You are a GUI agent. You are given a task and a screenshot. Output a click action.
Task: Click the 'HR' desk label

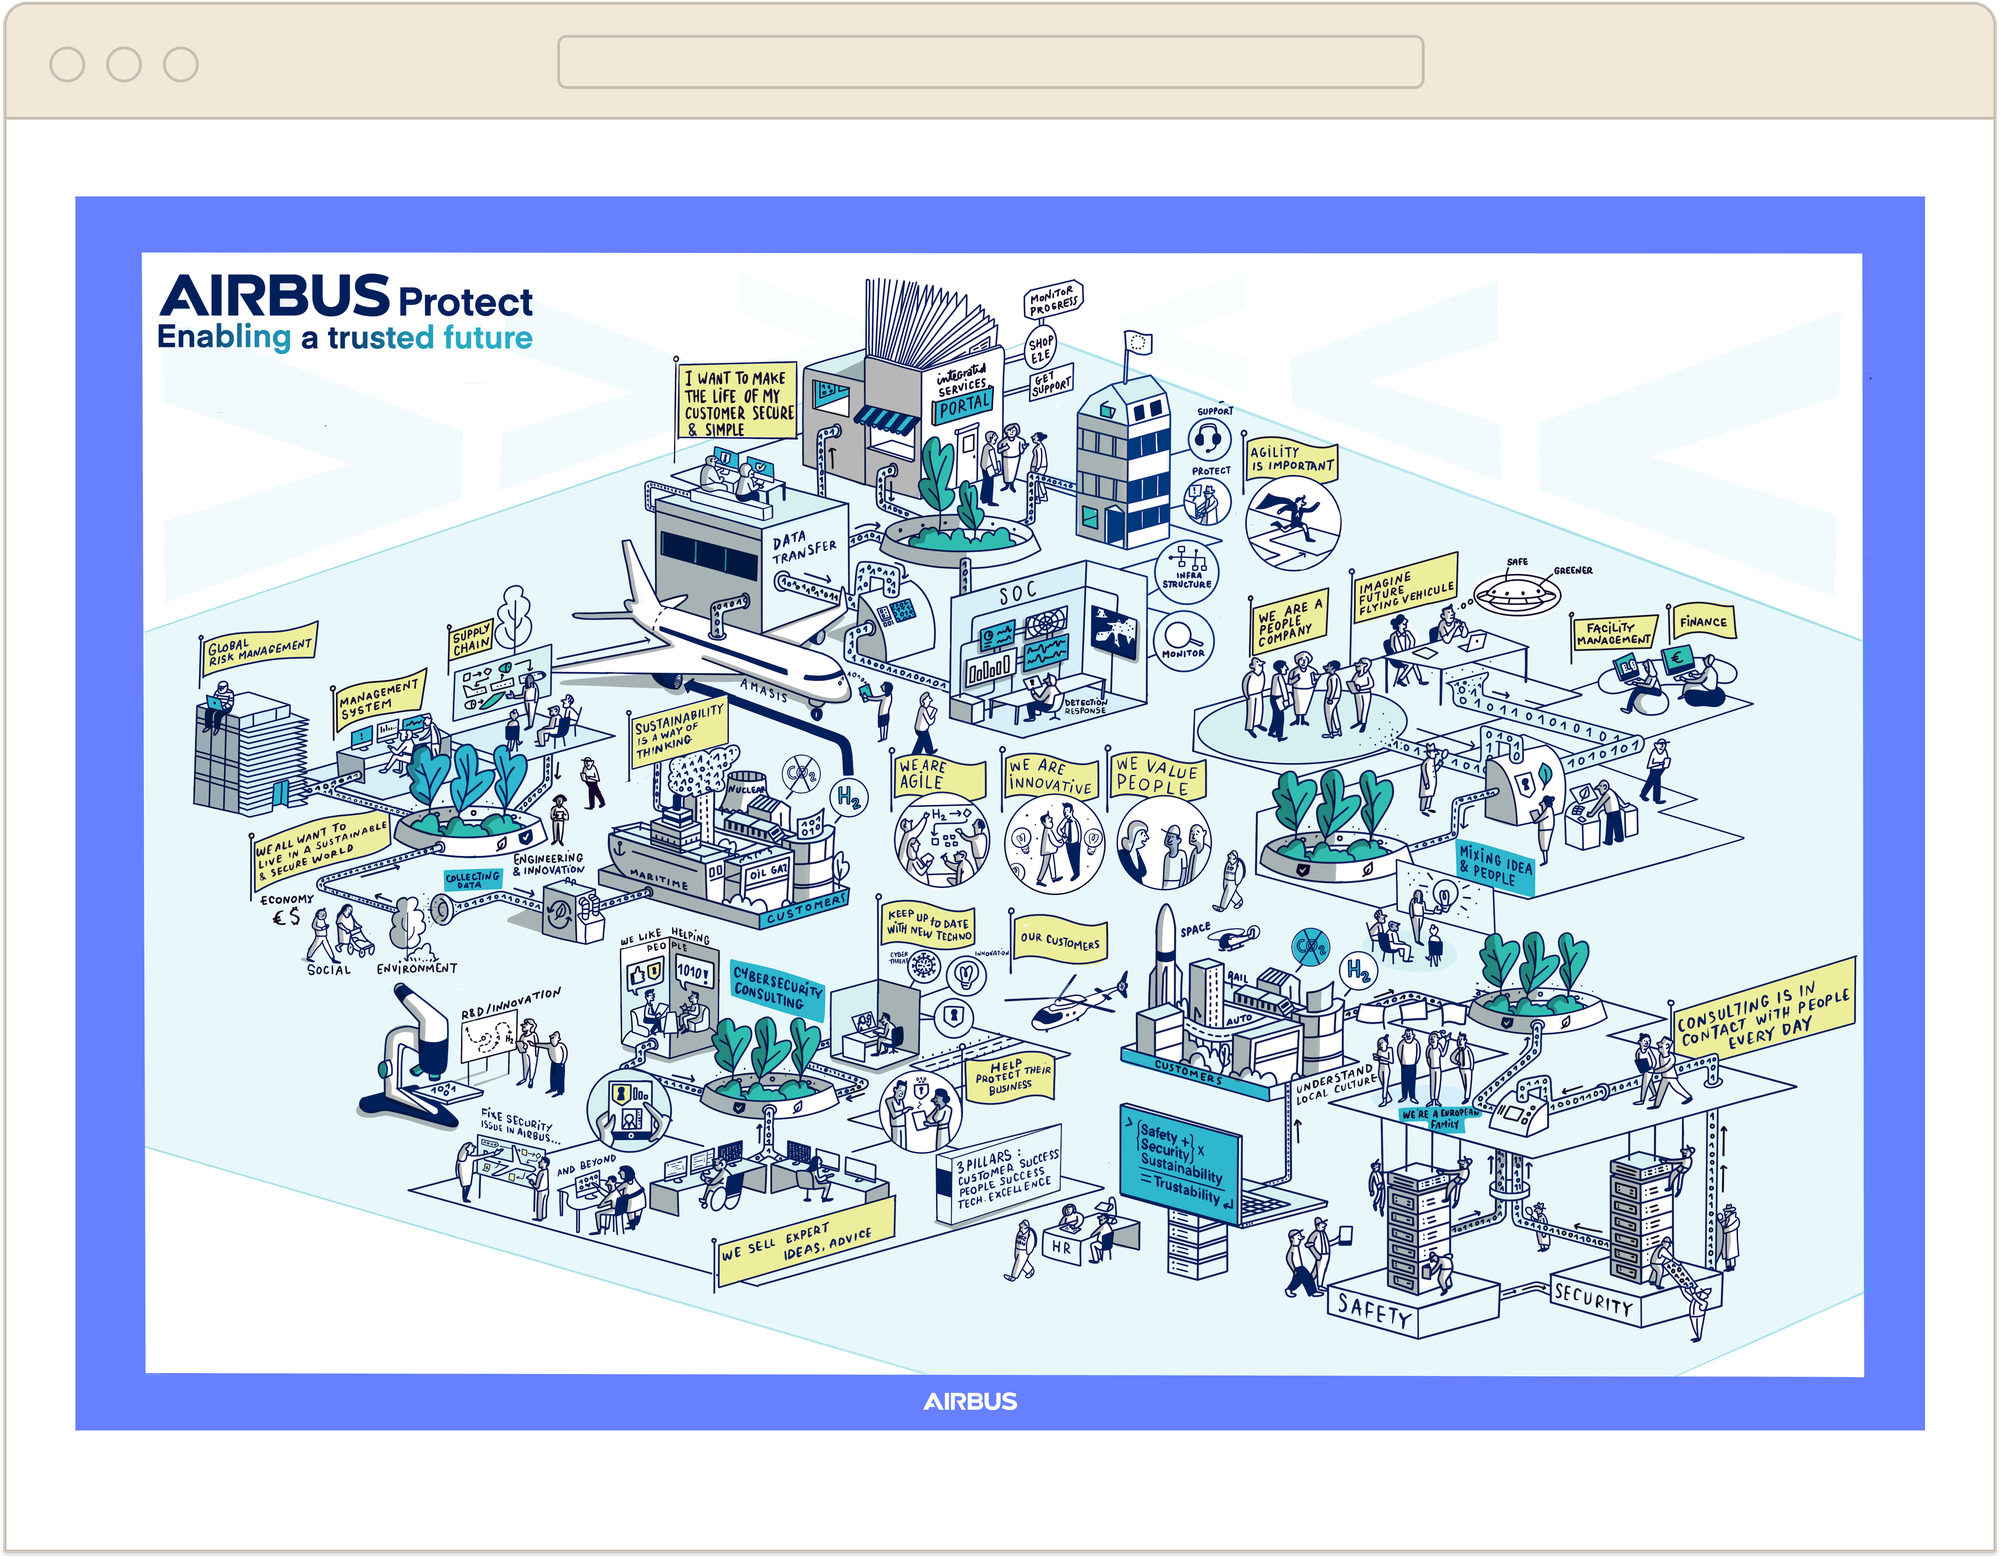[x=1061, y=1247]
